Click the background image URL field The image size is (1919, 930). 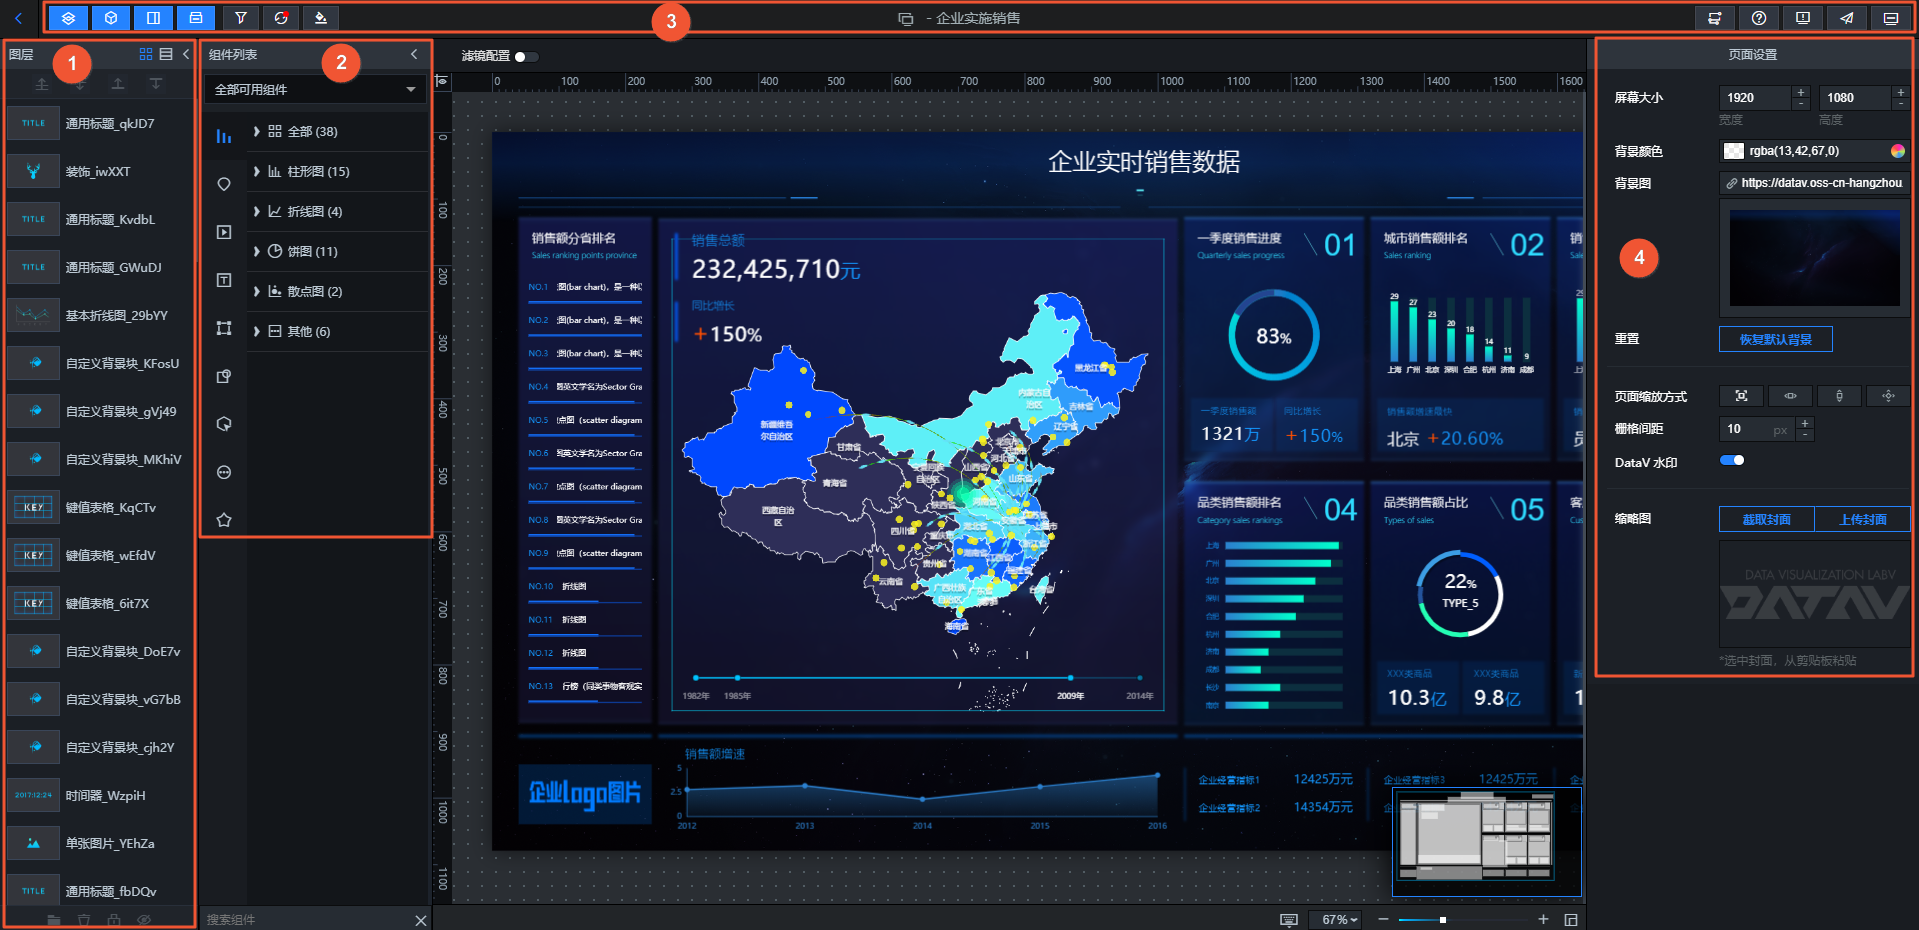(x=1815, y=183)
